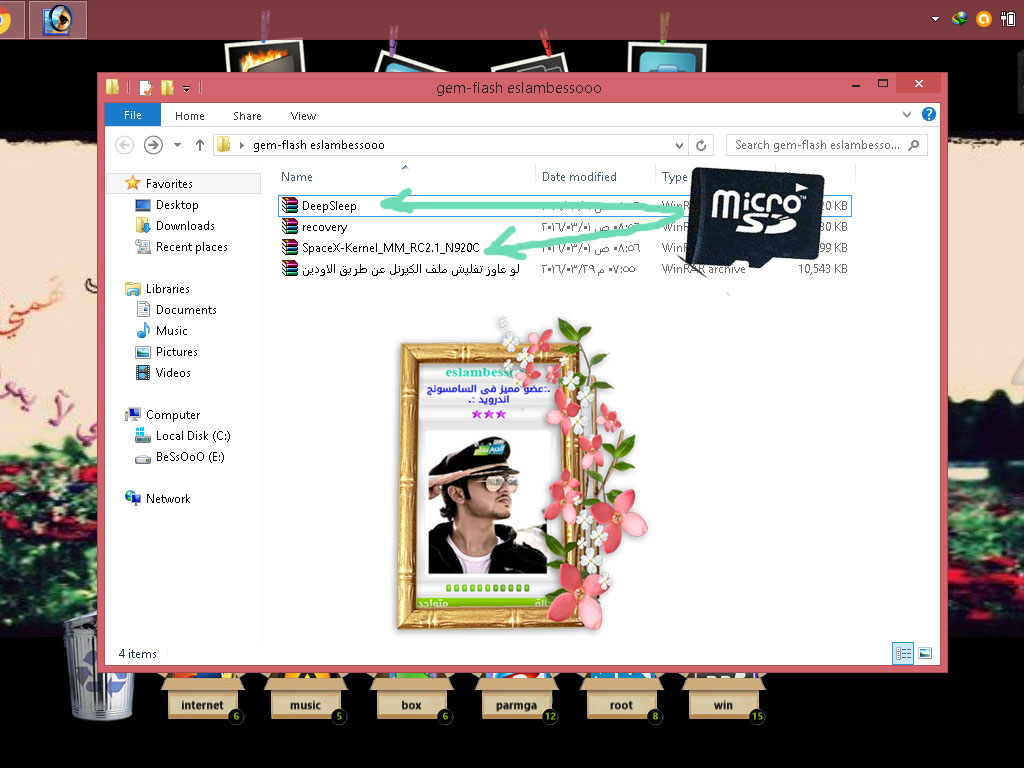Open Music library
This screenshot has height=768, width=1024.
171,330
